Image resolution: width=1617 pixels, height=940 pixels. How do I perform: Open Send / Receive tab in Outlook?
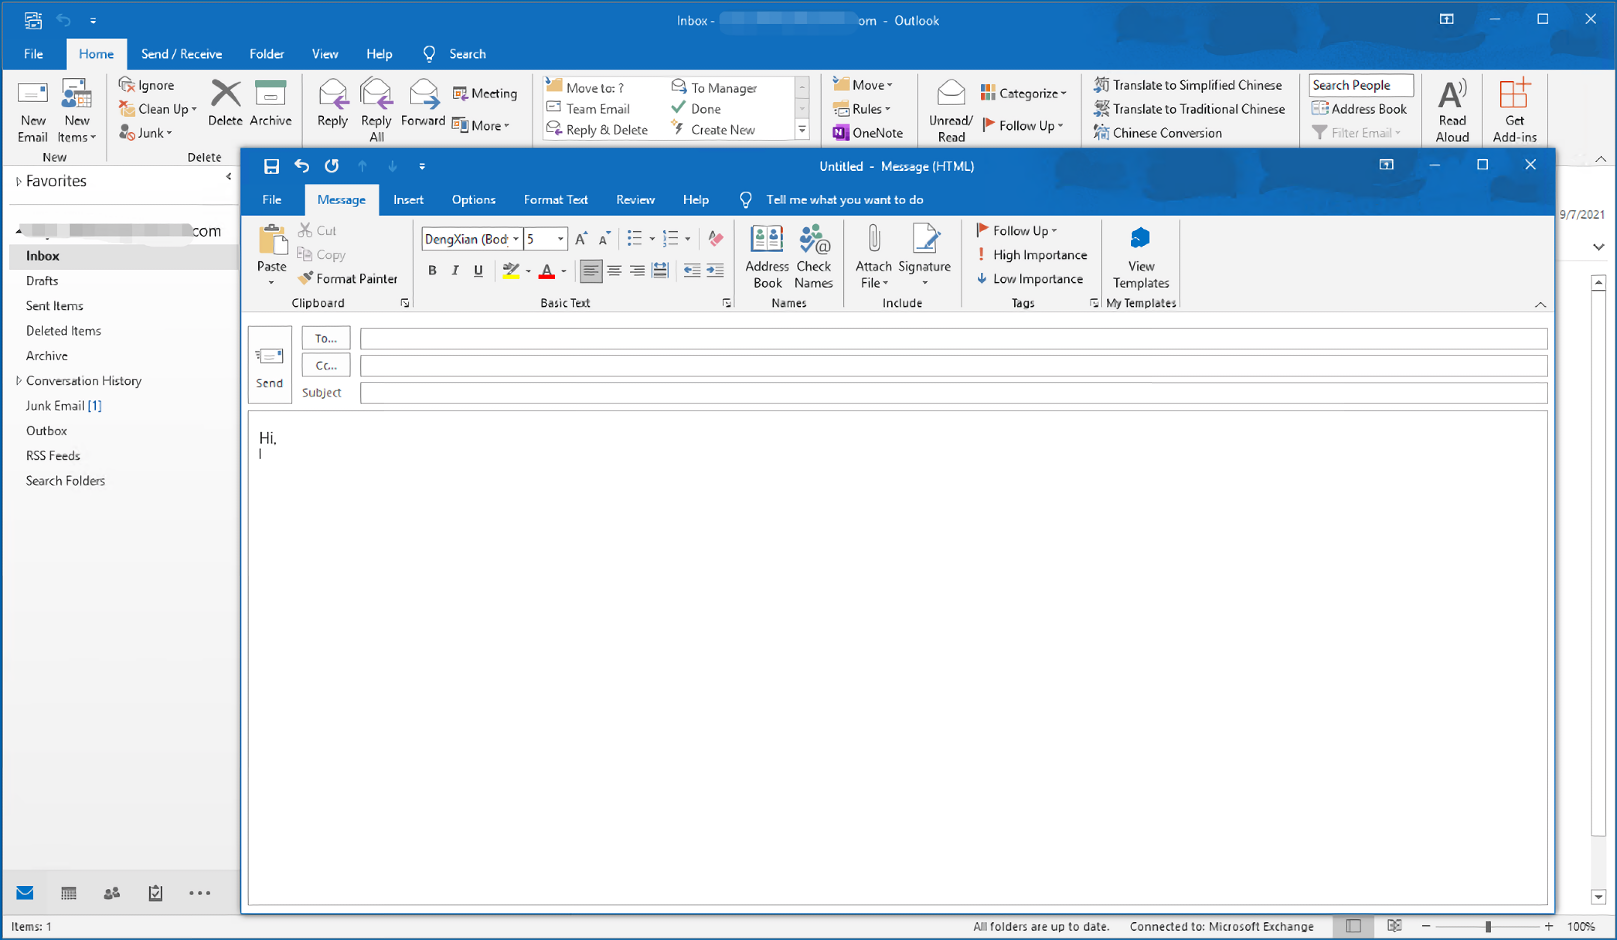[x=181, y=54]
